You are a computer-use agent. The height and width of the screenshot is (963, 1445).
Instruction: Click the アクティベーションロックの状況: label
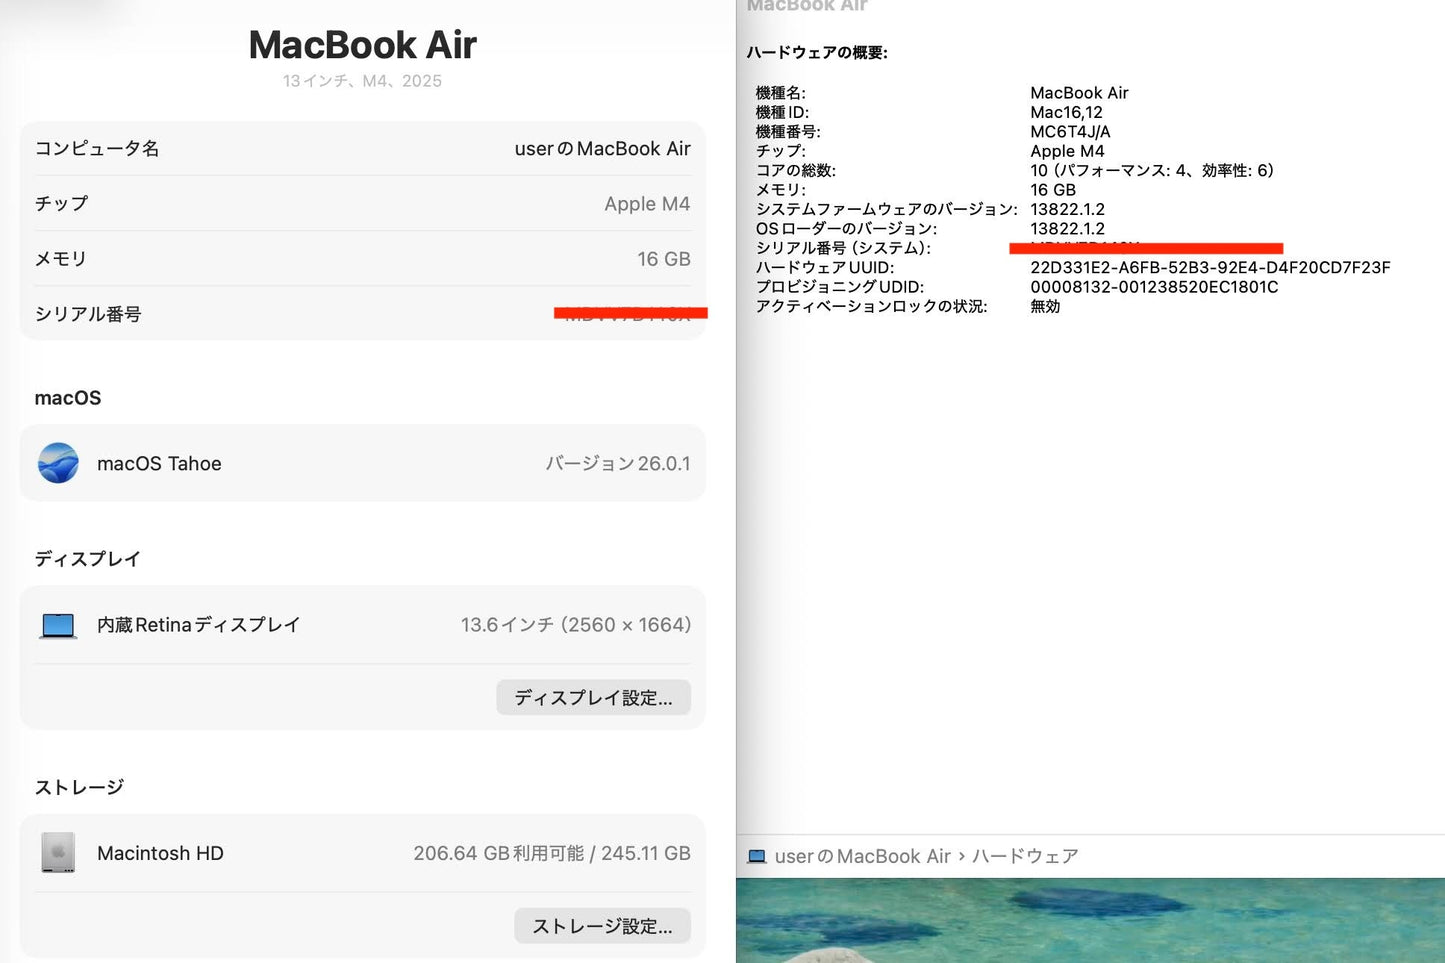[x=871, y=307]
